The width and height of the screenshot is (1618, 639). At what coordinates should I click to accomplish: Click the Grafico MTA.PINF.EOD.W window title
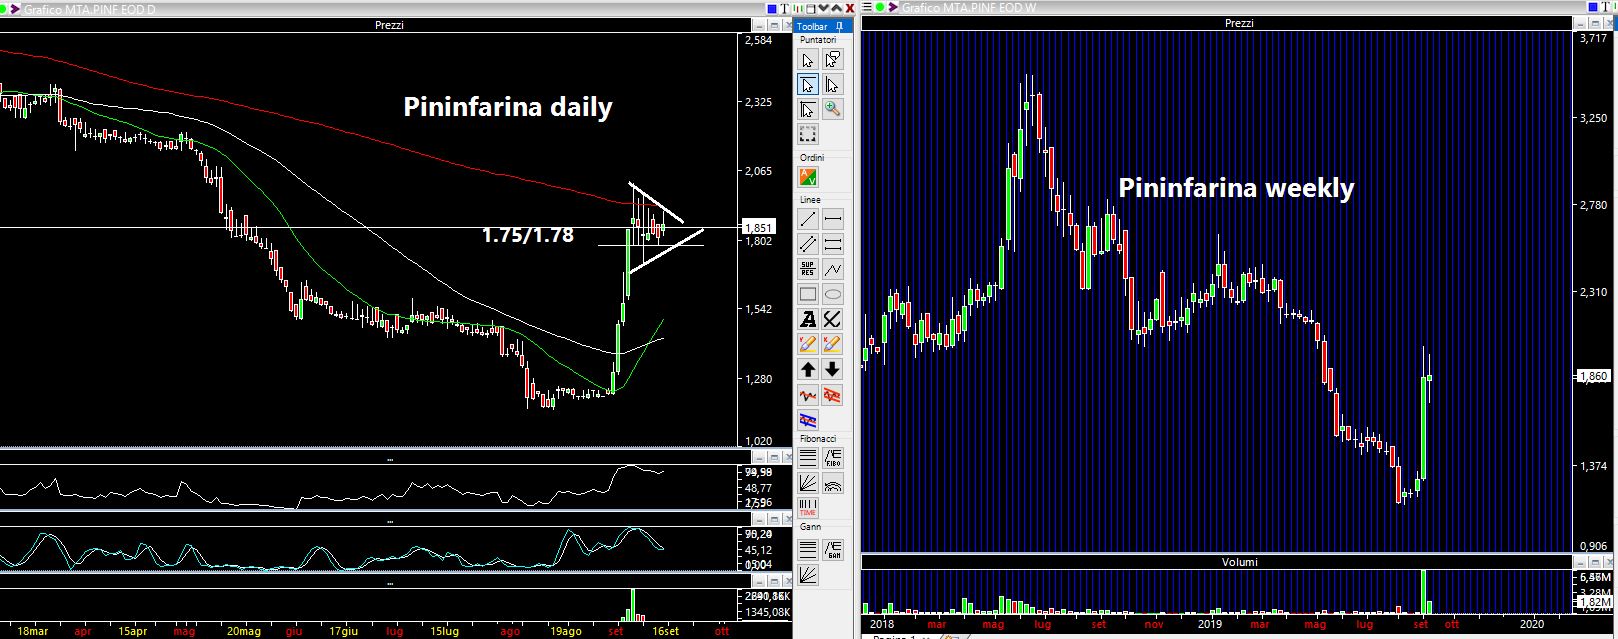pos(970,8)
